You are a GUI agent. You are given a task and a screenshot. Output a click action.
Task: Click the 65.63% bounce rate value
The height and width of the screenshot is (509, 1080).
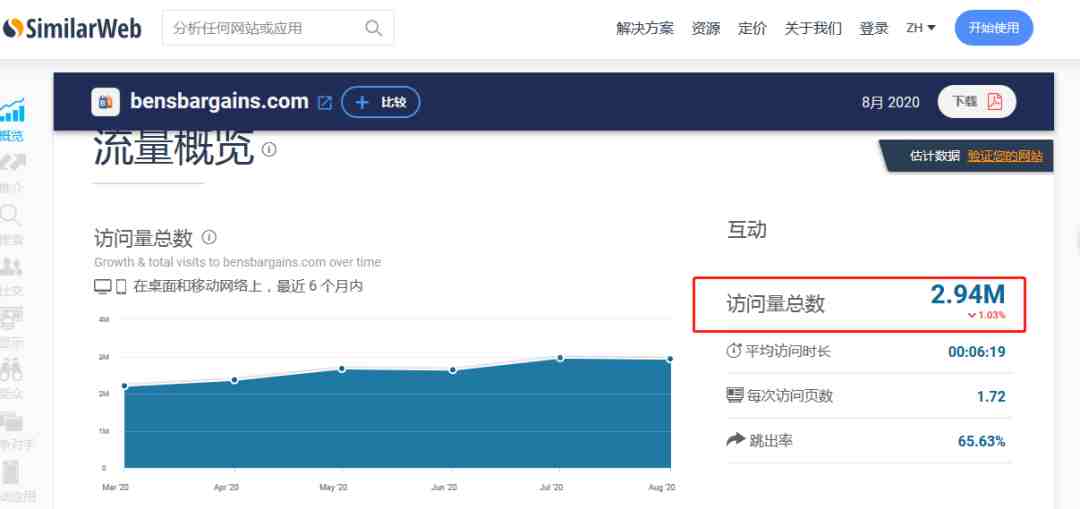click(982, 441)
